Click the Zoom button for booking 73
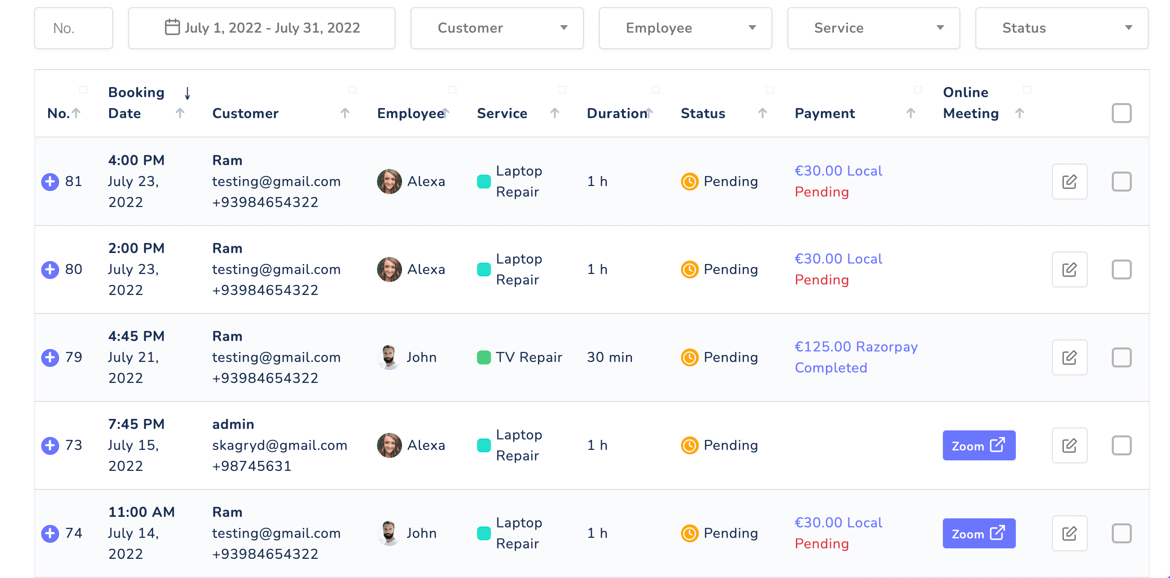Screen dimensions: 1170x578 tap(978, 446)
